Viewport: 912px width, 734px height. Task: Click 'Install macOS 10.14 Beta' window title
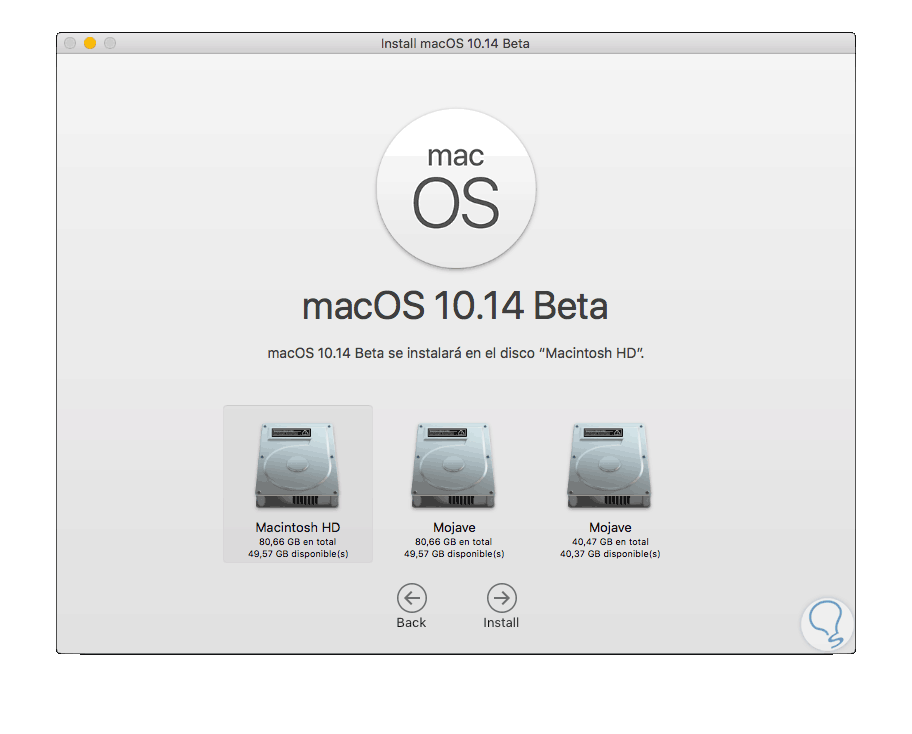coord(455,44)
